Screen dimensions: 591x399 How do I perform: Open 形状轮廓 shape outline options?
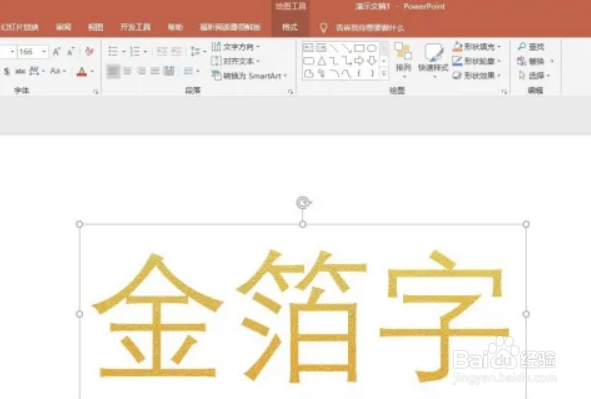click(x=477, y=61)
